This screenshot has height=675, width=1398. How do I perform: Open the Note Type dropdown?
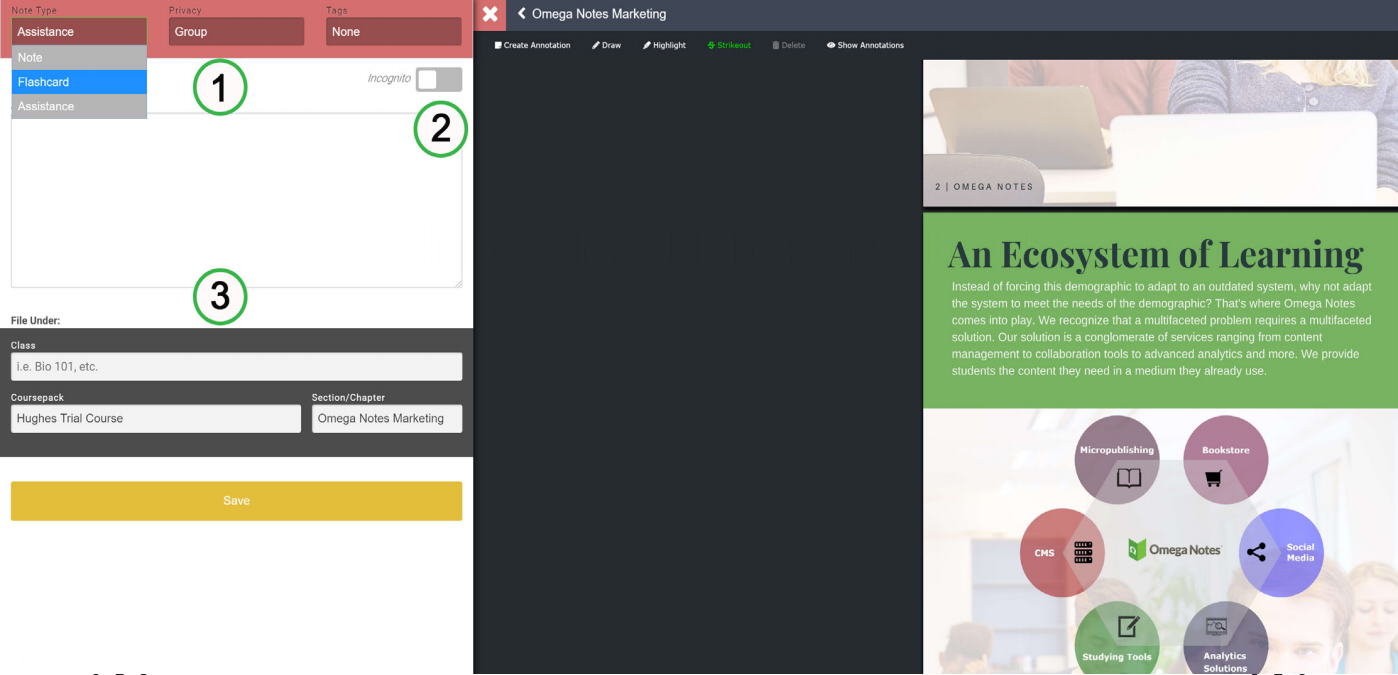tap(79, 32)
